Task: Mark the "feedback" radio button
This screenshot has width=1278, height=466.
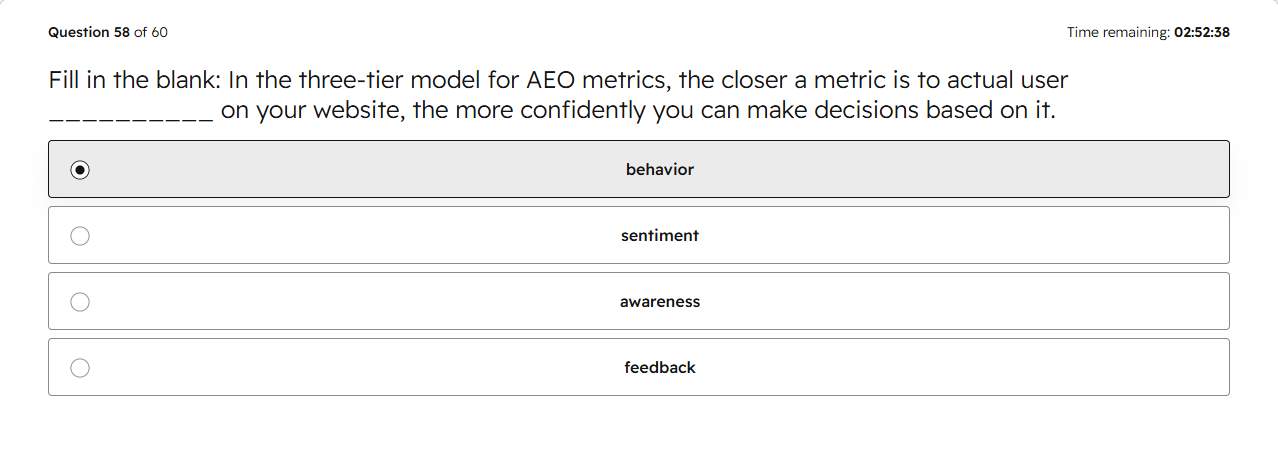Action: [x=80, y=368]
